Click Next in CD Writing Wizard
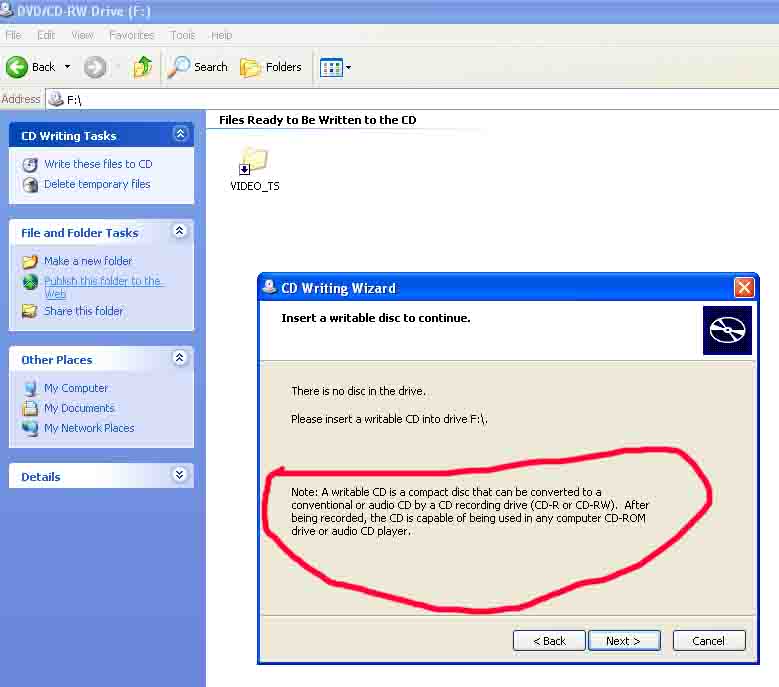This screenshot has height=687, width=779. 624,641
